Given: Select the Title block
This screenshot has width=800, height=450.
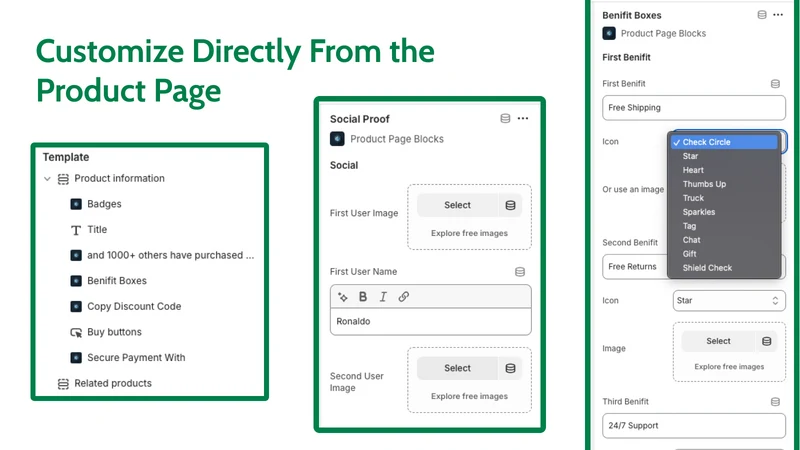Looking at the screenshot, I should coord(97,230).
